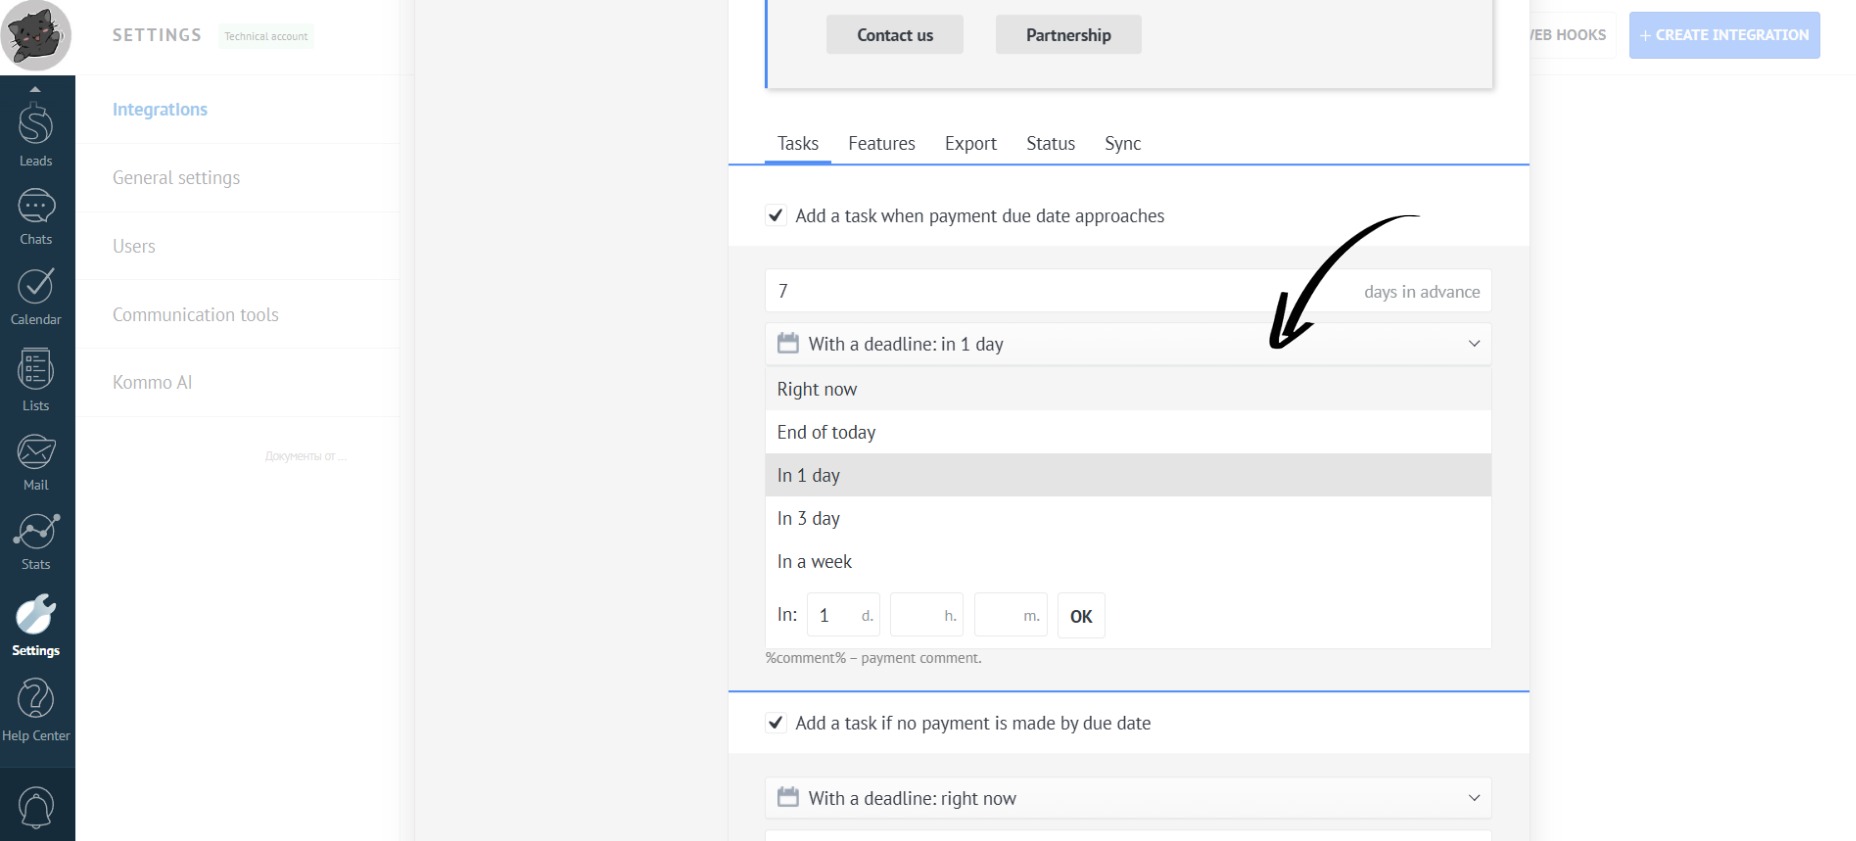
Task: Switch to the Features tab
Action: click(x=881, y=144)
